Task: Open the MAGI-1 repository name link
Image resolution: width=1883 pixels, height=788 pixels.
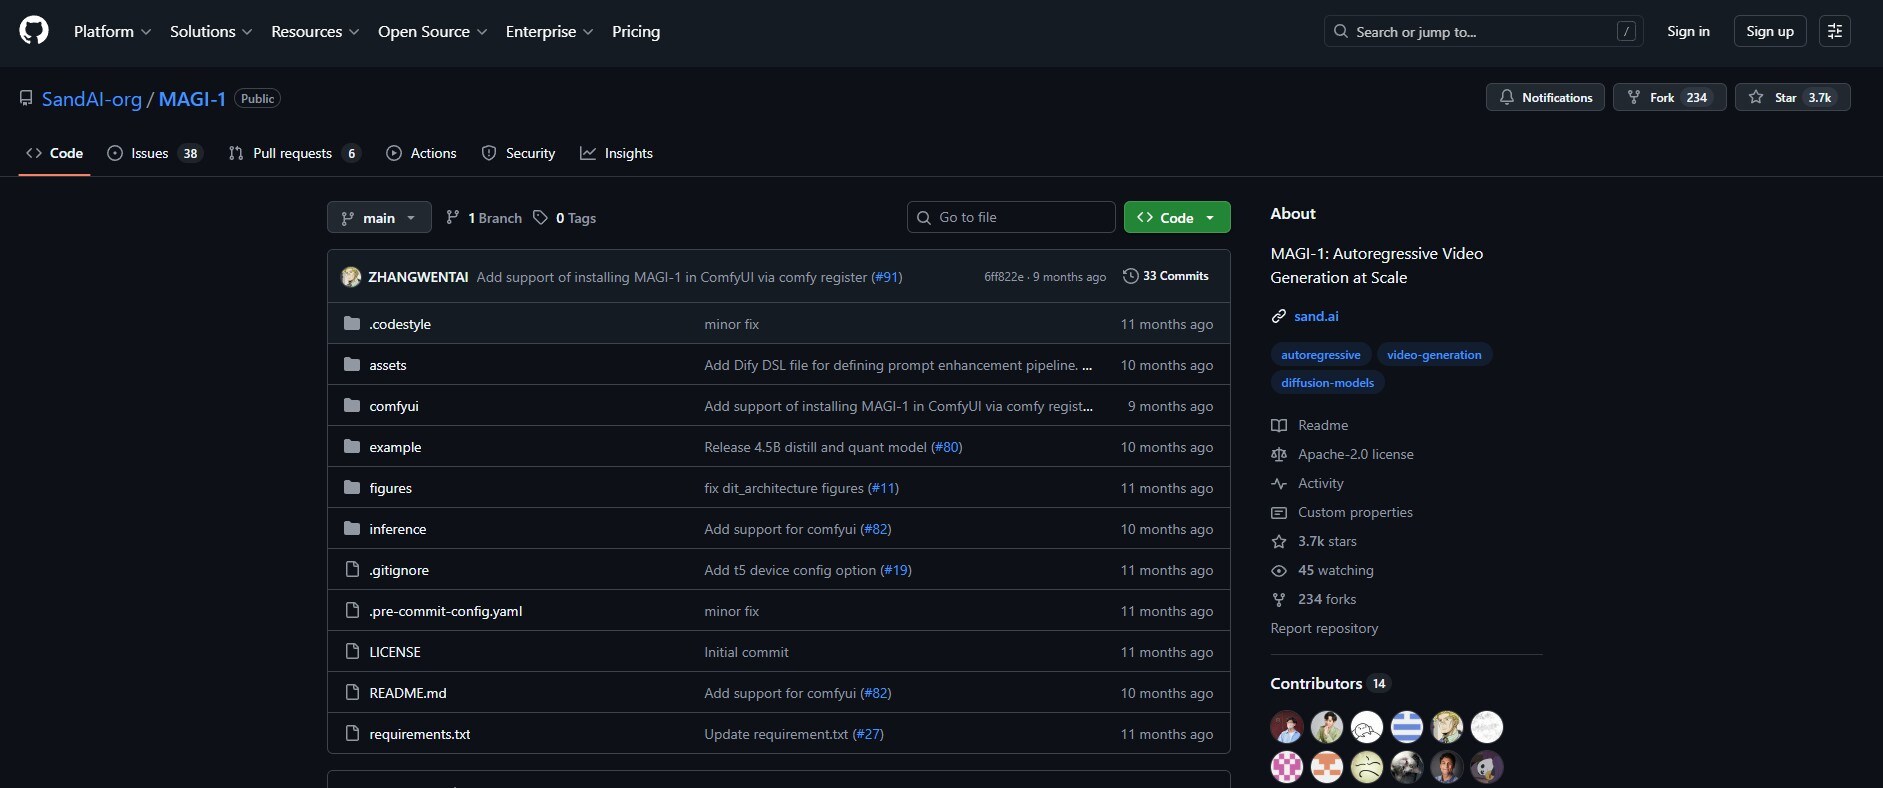Action: (192, 98)
